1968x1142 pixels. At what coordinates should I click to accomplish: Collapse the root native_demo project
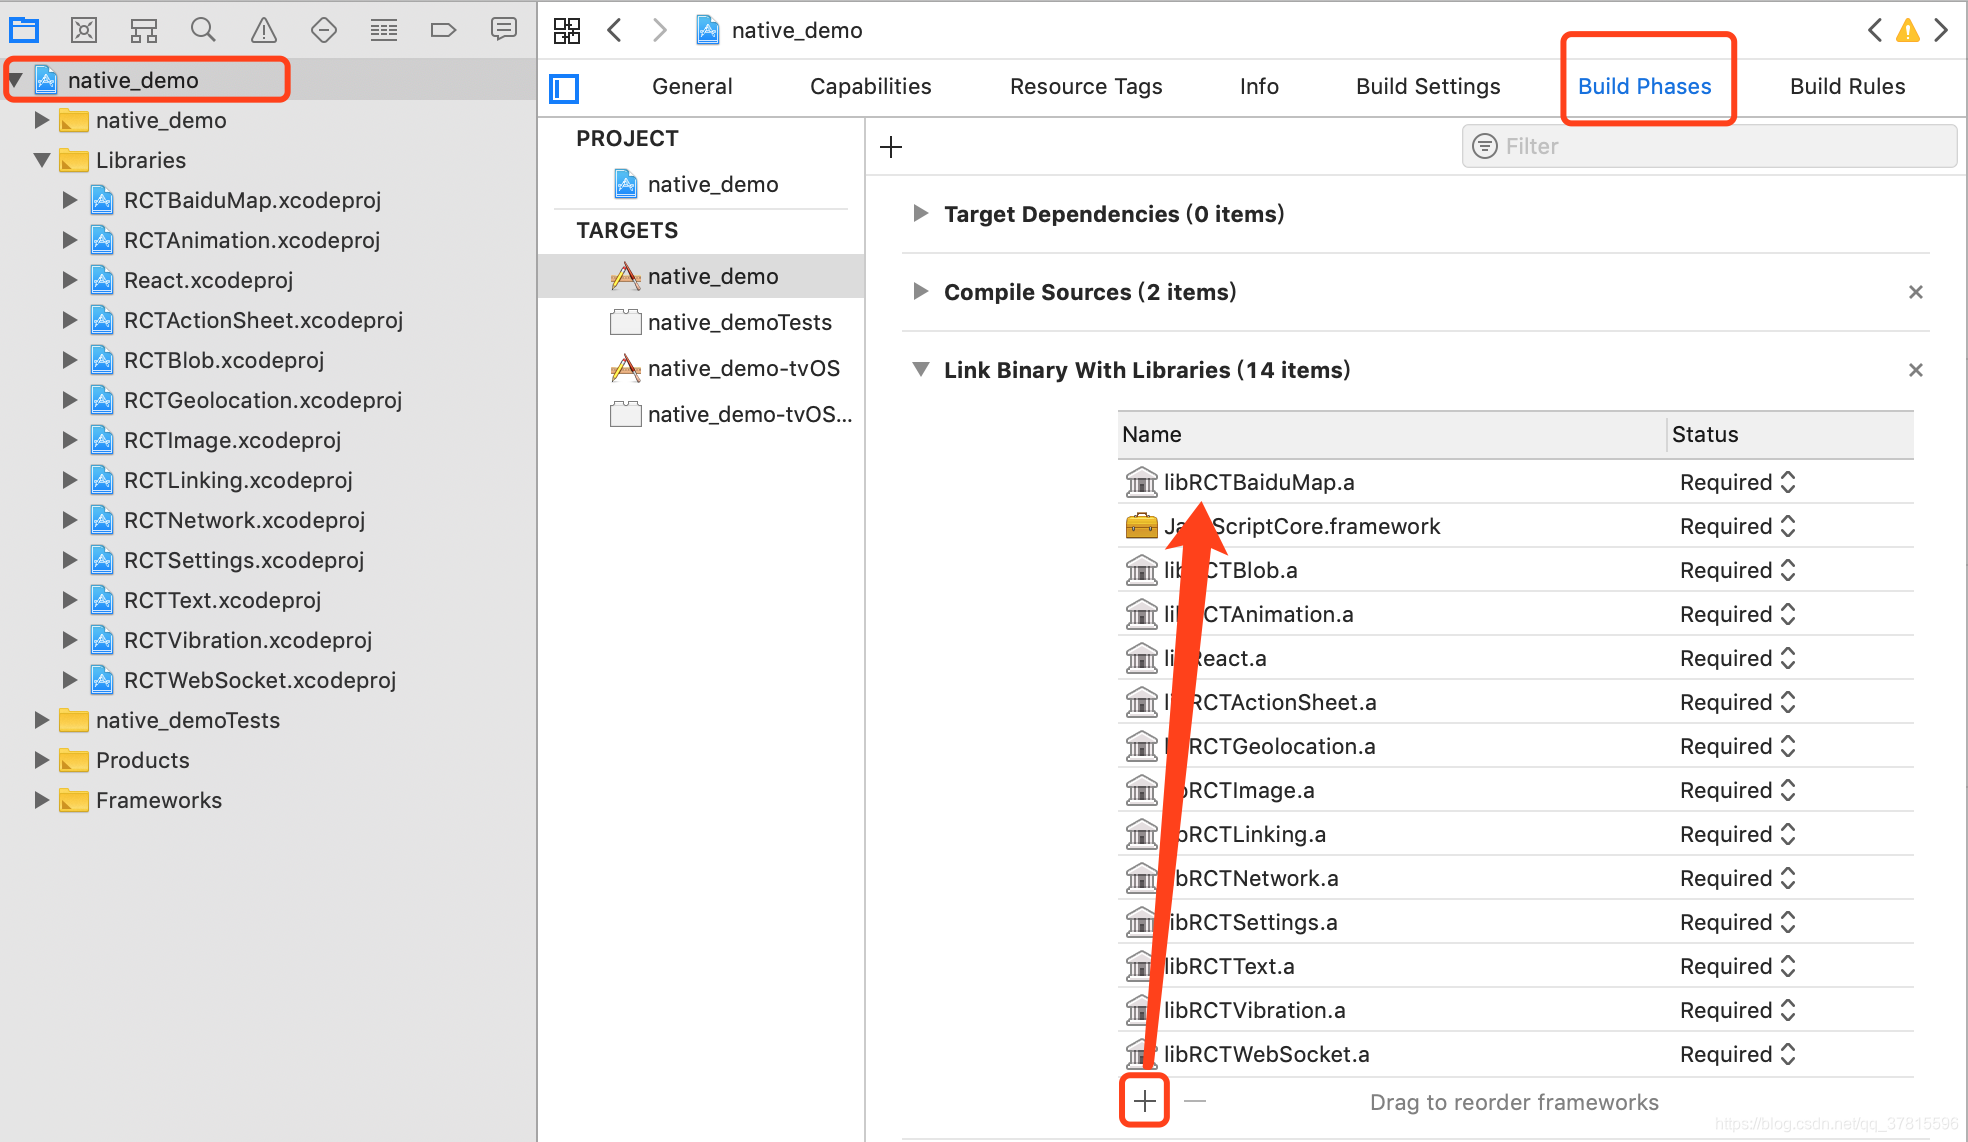pyautogui.click(x=16, y=80)
